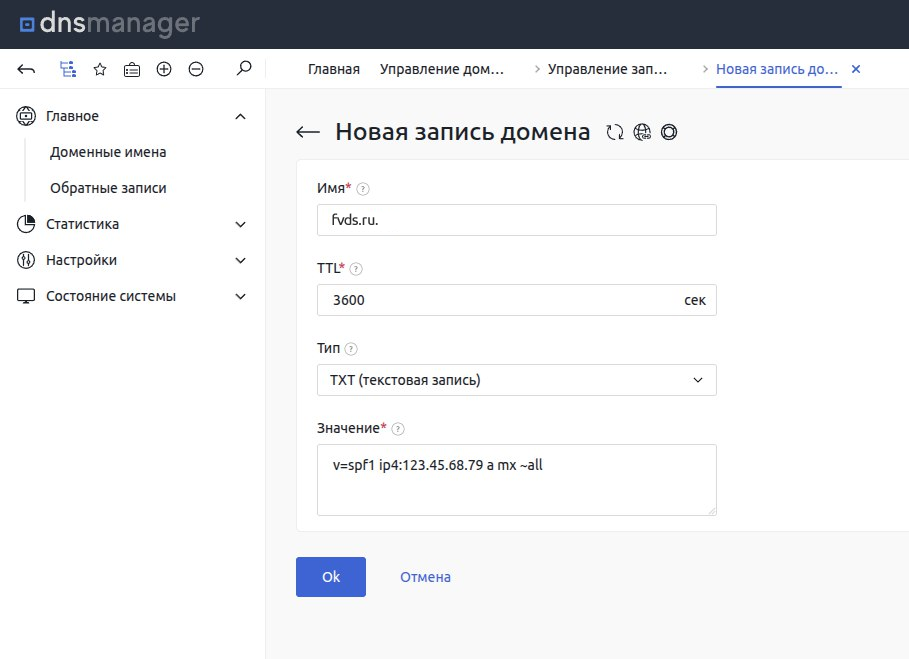The height and width of the screenshot is (659, 909).
Task: Open the briefcase icon in the toolbar
Action: point(132,70)
